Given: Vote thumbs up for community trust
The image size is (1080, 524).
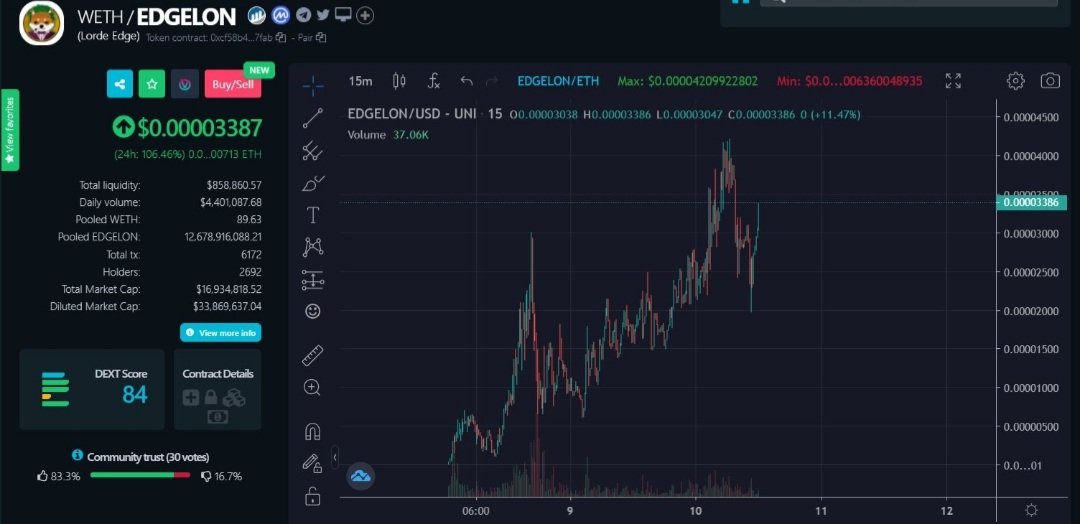Looking at the screenshot, I should (x=43, y=476).
